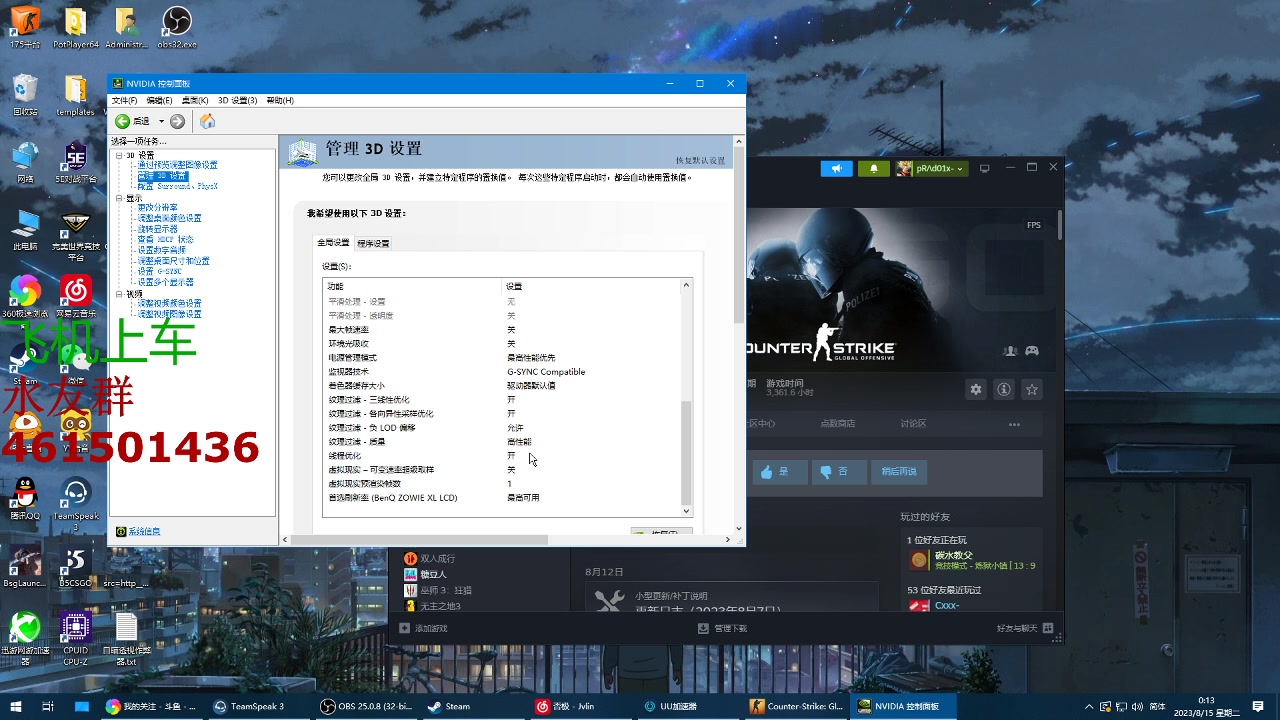Viewport: 1280px width, 720px height.
Task: Select 配置 Surround、PhysX tree item
Action: pyautogui.click(x=178, y=186)
